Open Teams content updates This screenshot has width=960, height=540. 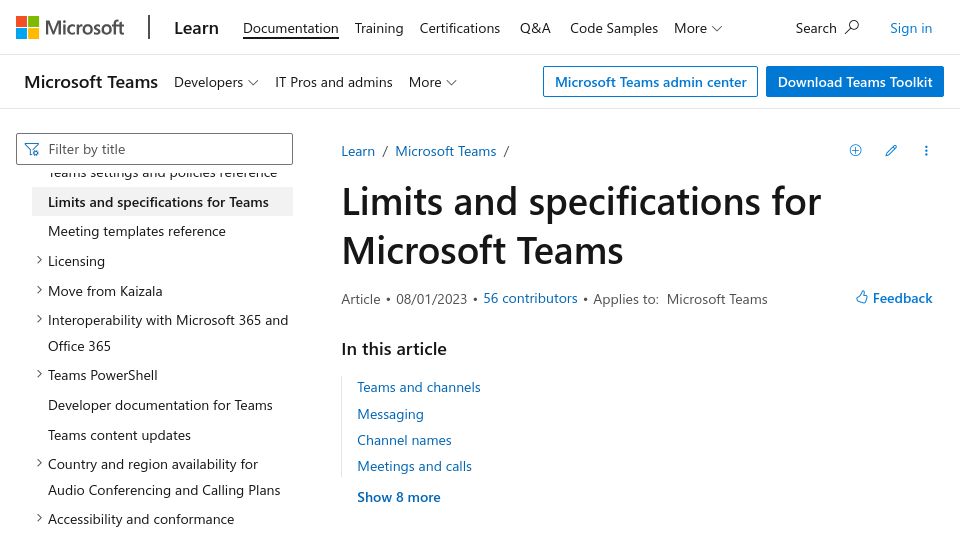(119, 435)
